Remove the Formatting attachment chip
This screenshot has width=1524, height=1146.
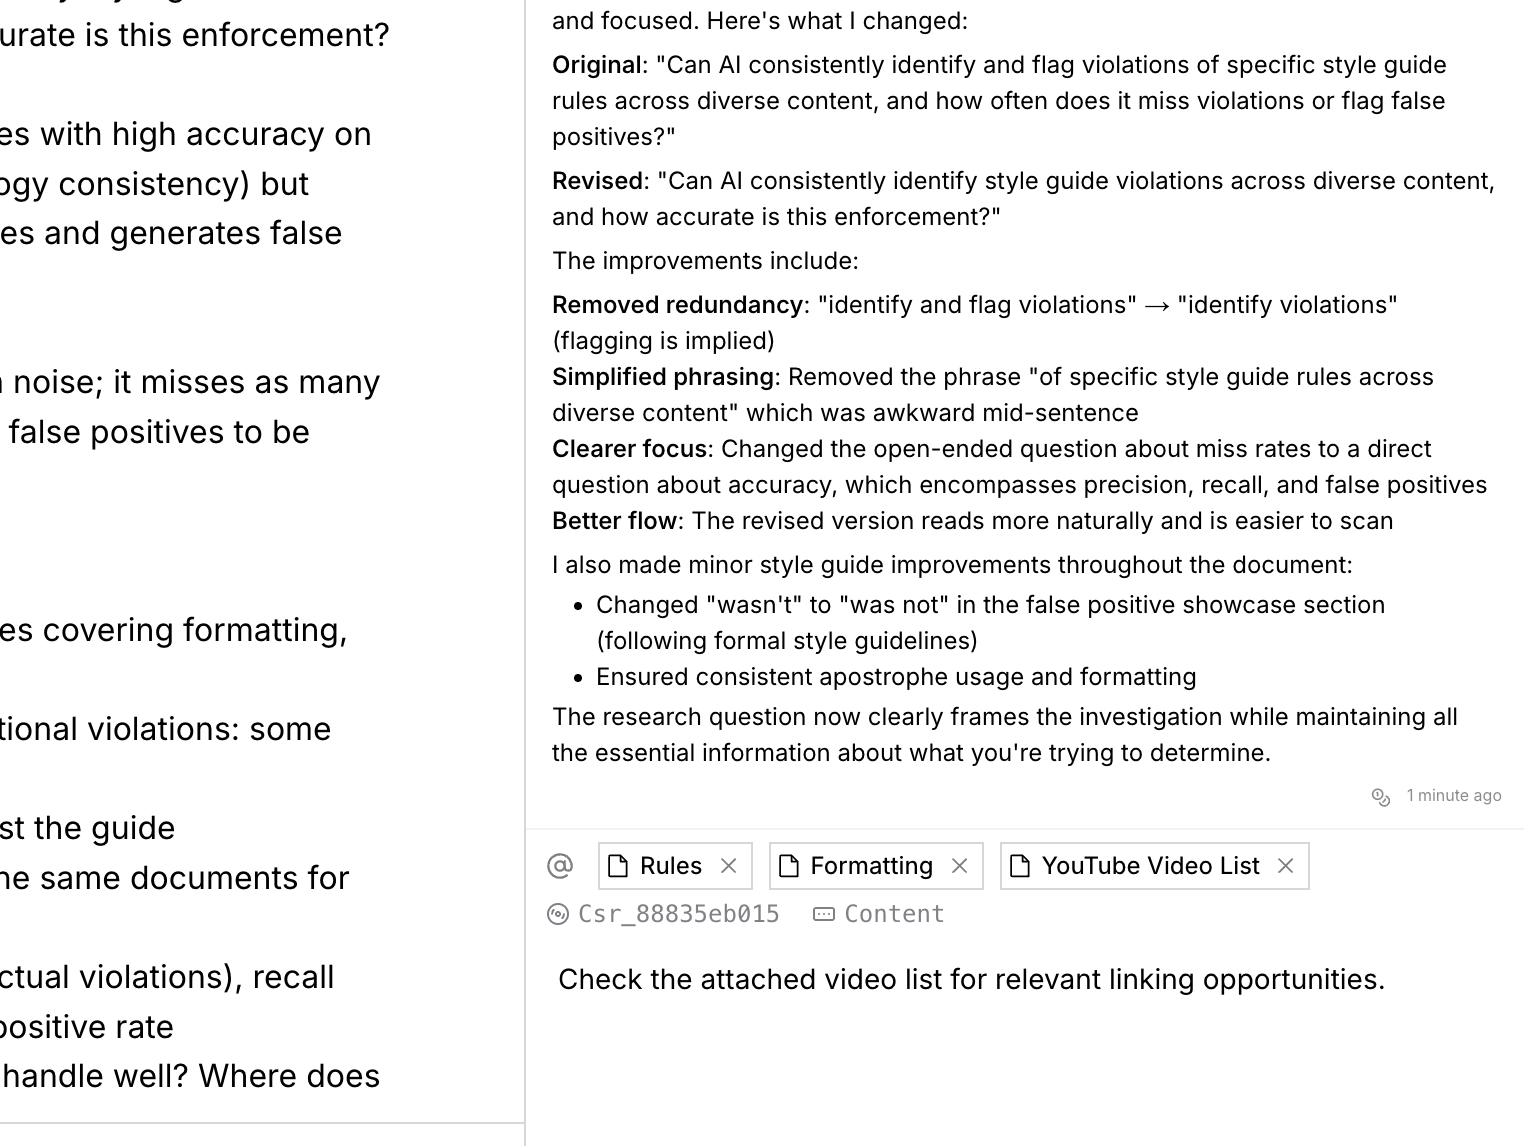coord(960,866)
